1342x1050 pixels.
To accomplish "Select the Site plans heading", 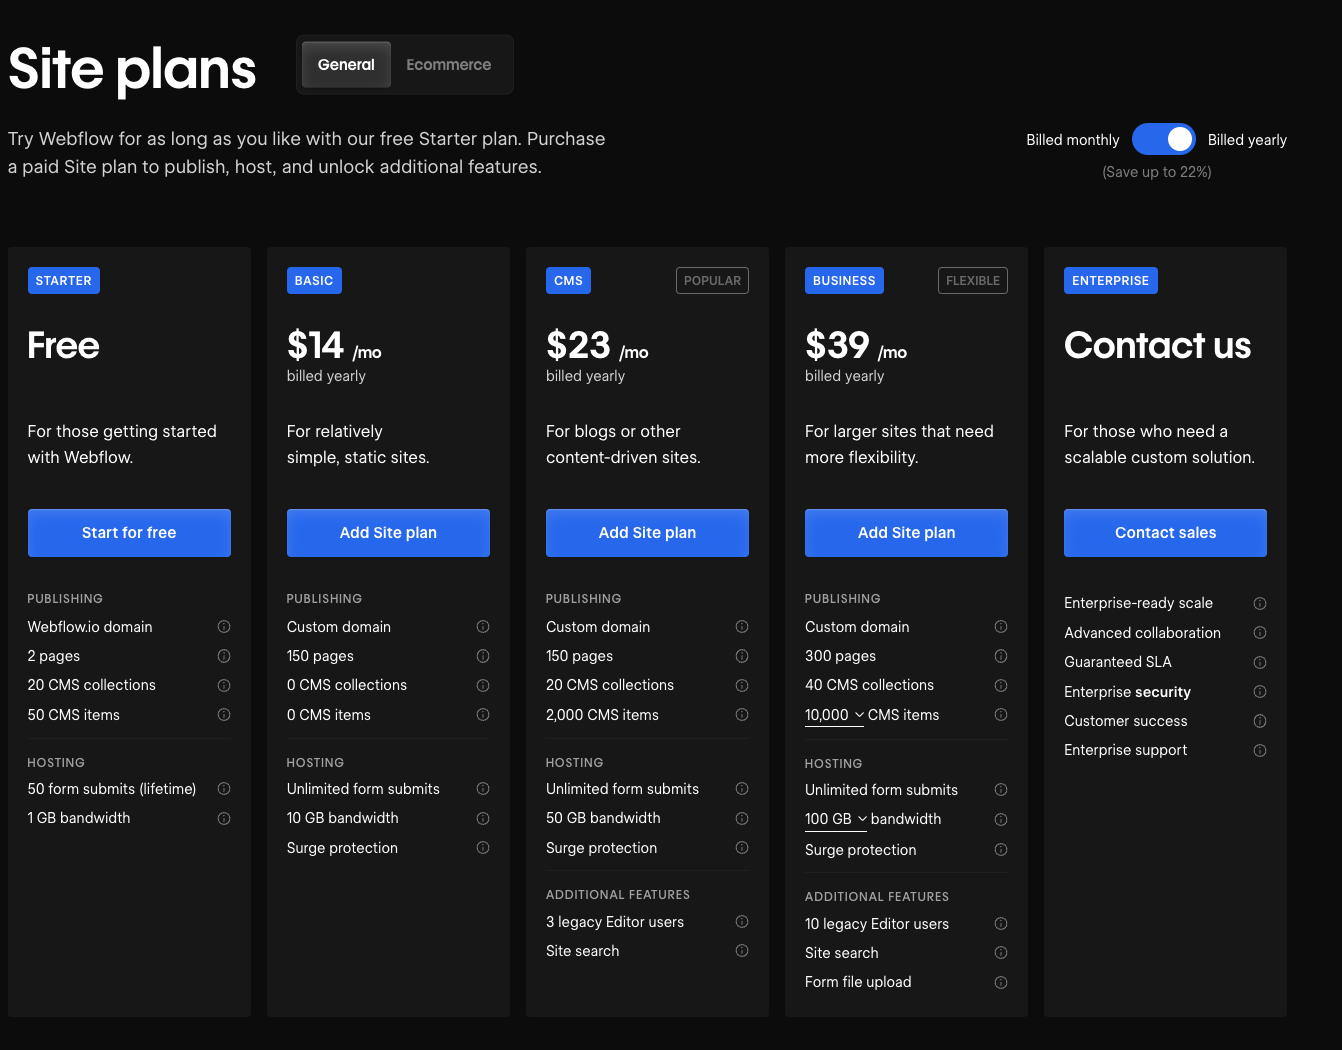I will point(132,69).
